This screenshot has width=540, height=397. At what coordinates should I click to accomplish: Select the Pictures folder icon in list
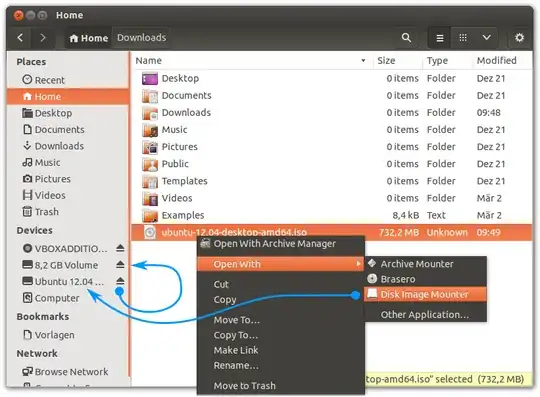(x=150, y=147)
